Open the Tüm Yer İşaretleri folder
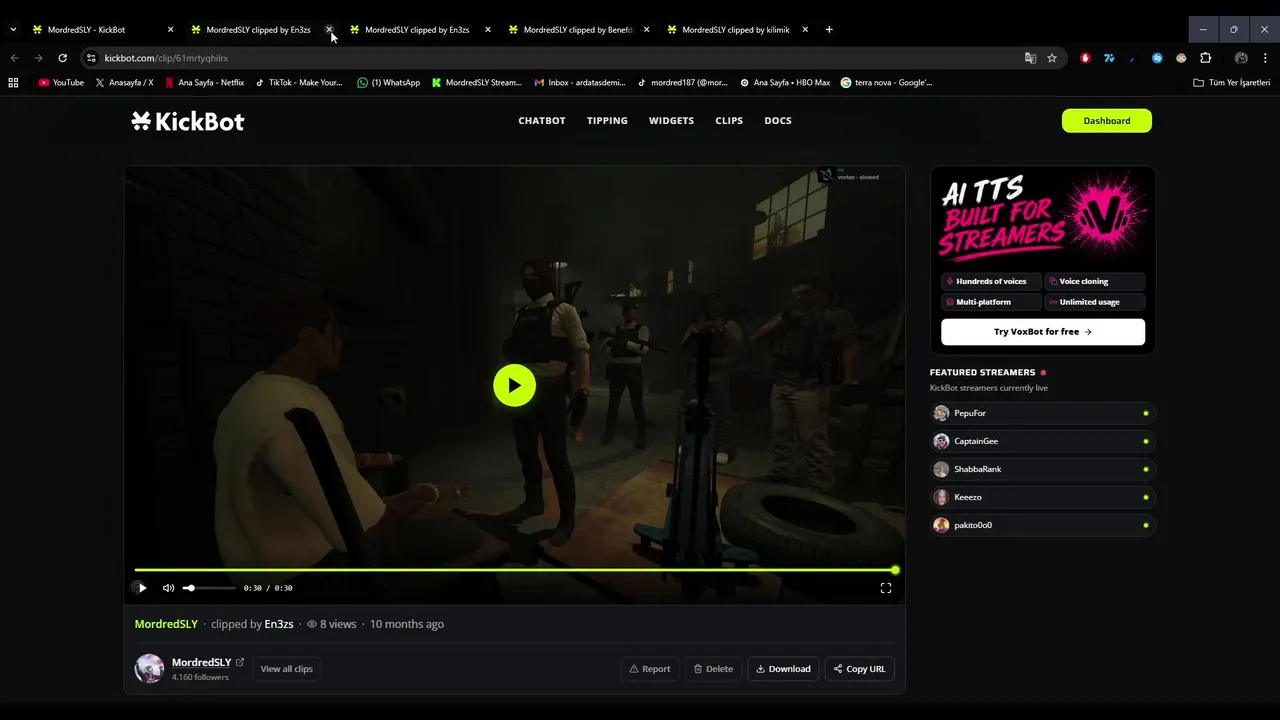The image size is (1280, 720). [x=1232, y=83]
